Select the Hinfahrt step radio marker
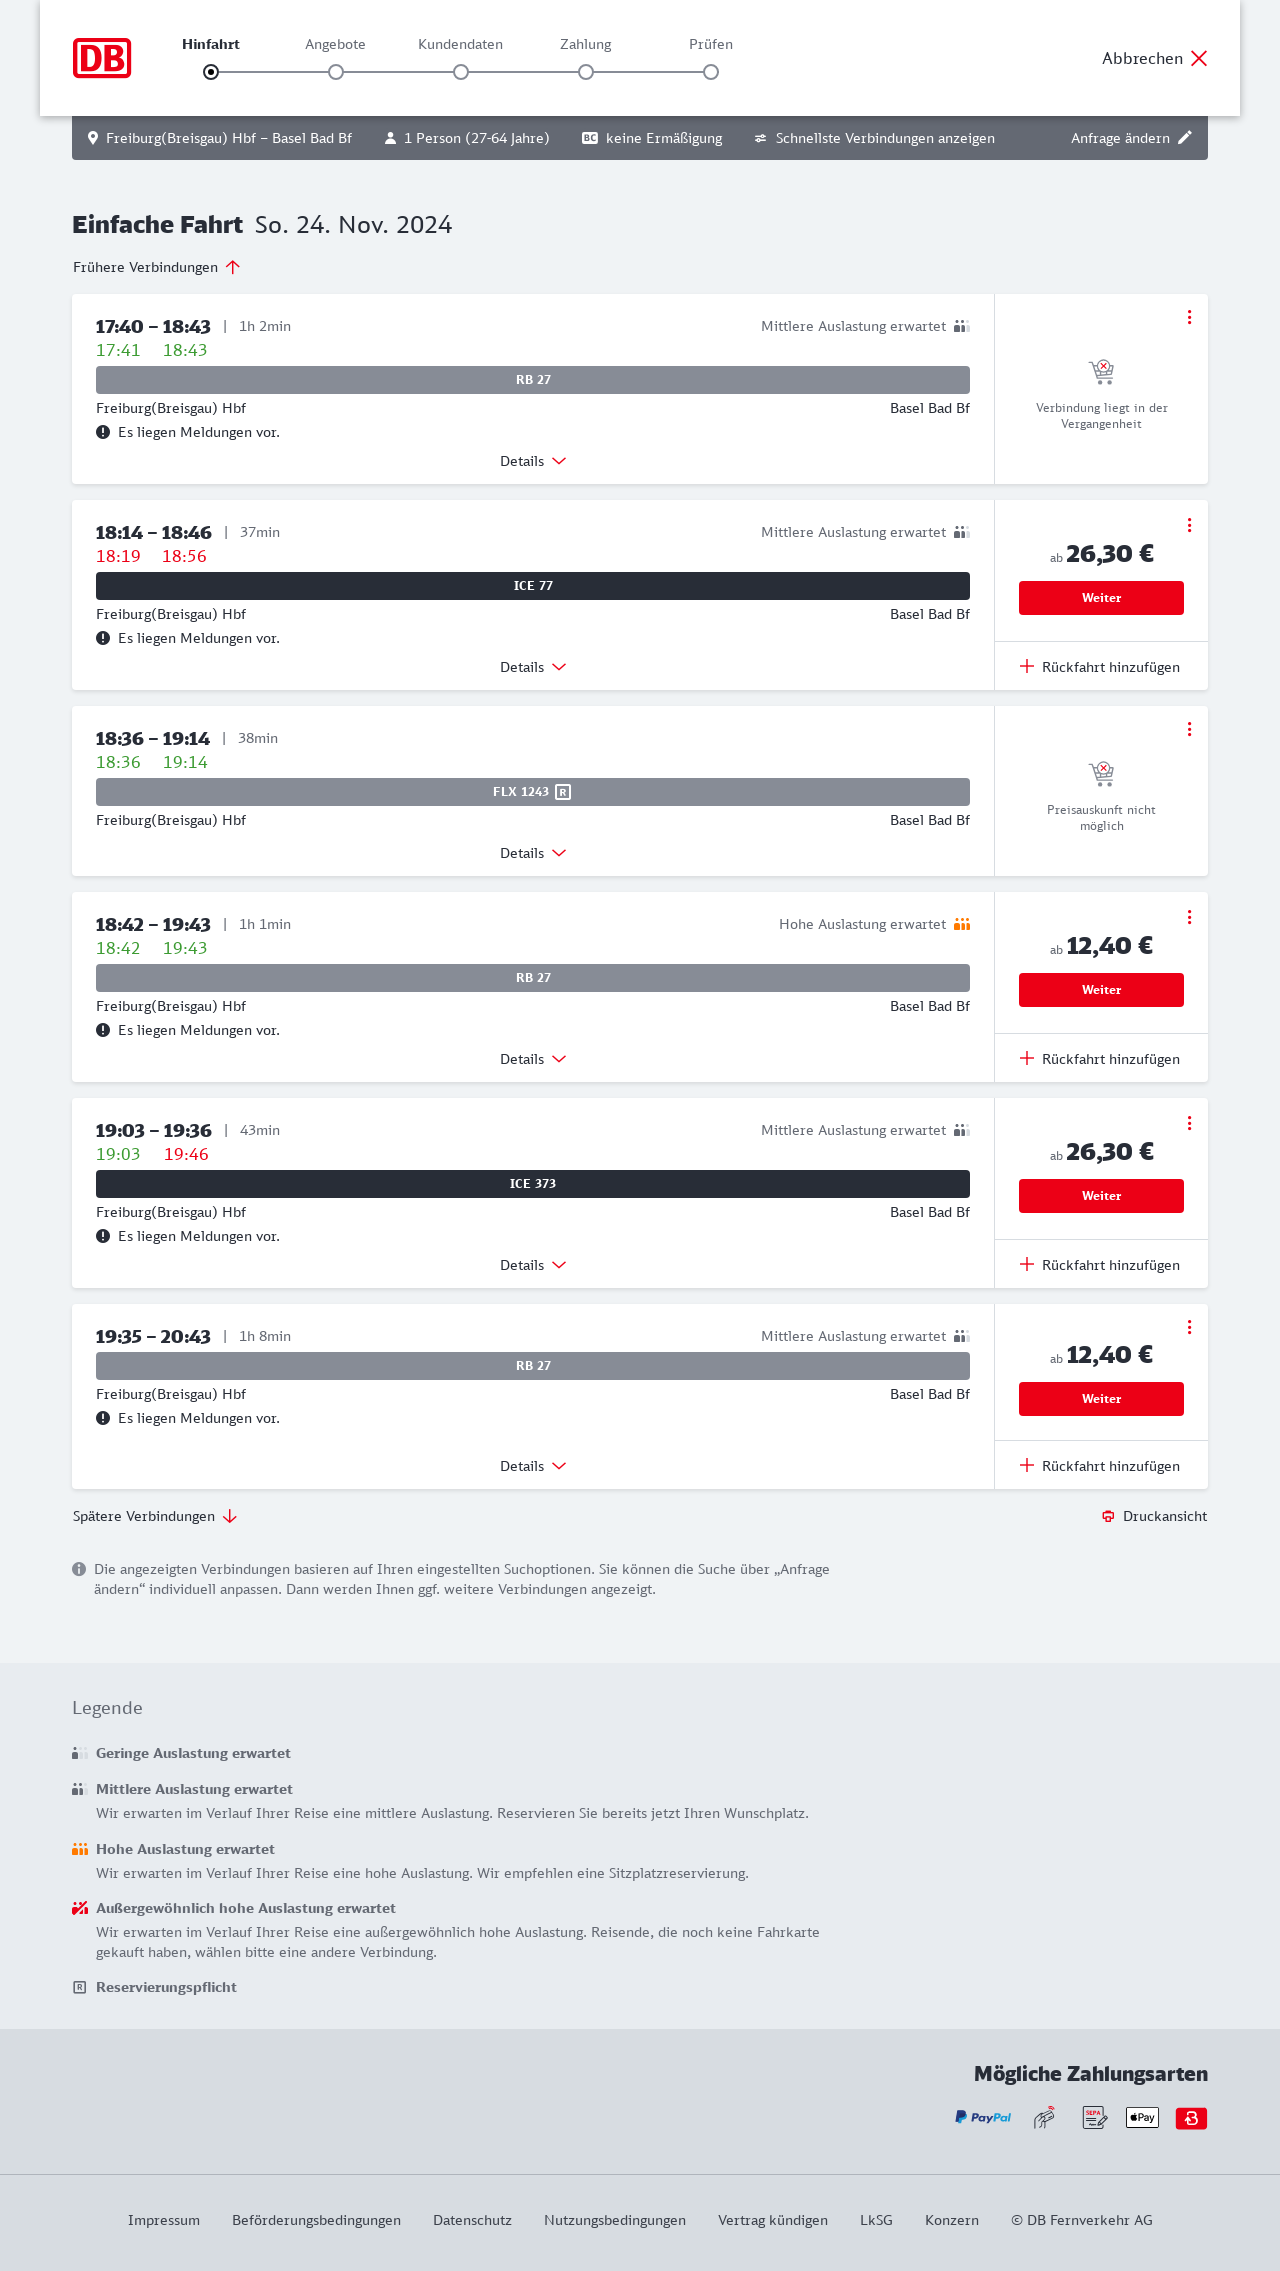Image resolution: width=1280 pixels, height=2271 pixels. (x=211, y=72)
